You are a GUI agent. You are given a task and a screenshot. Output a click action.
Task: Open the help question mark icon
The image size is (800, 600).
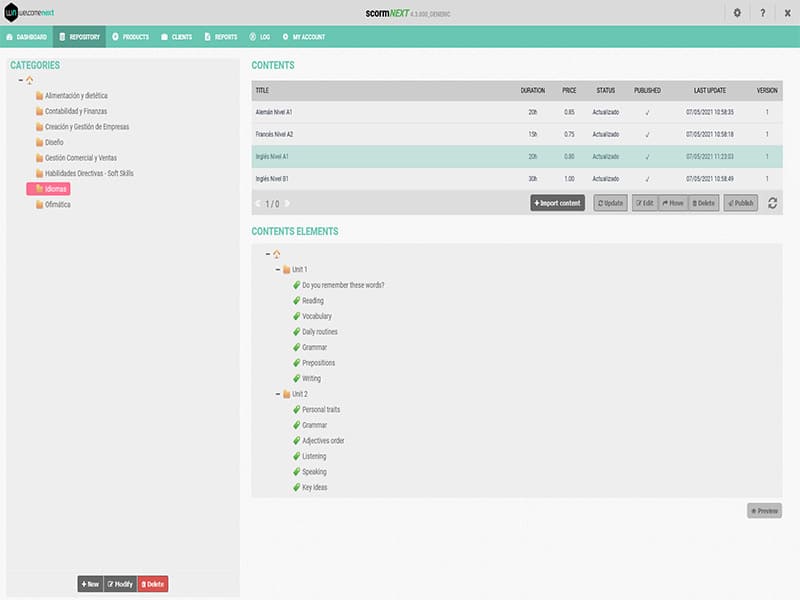tap(762, 13)
